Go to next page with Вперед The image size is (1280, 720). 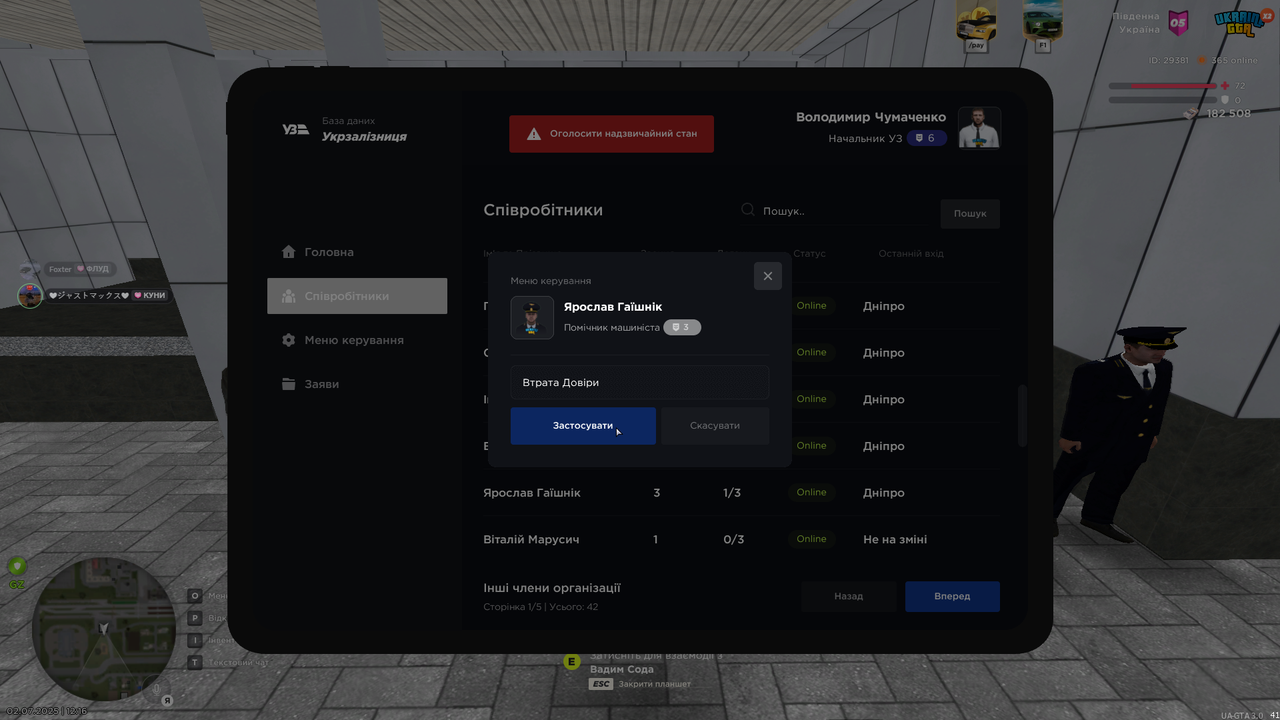[x=952, y=596]
